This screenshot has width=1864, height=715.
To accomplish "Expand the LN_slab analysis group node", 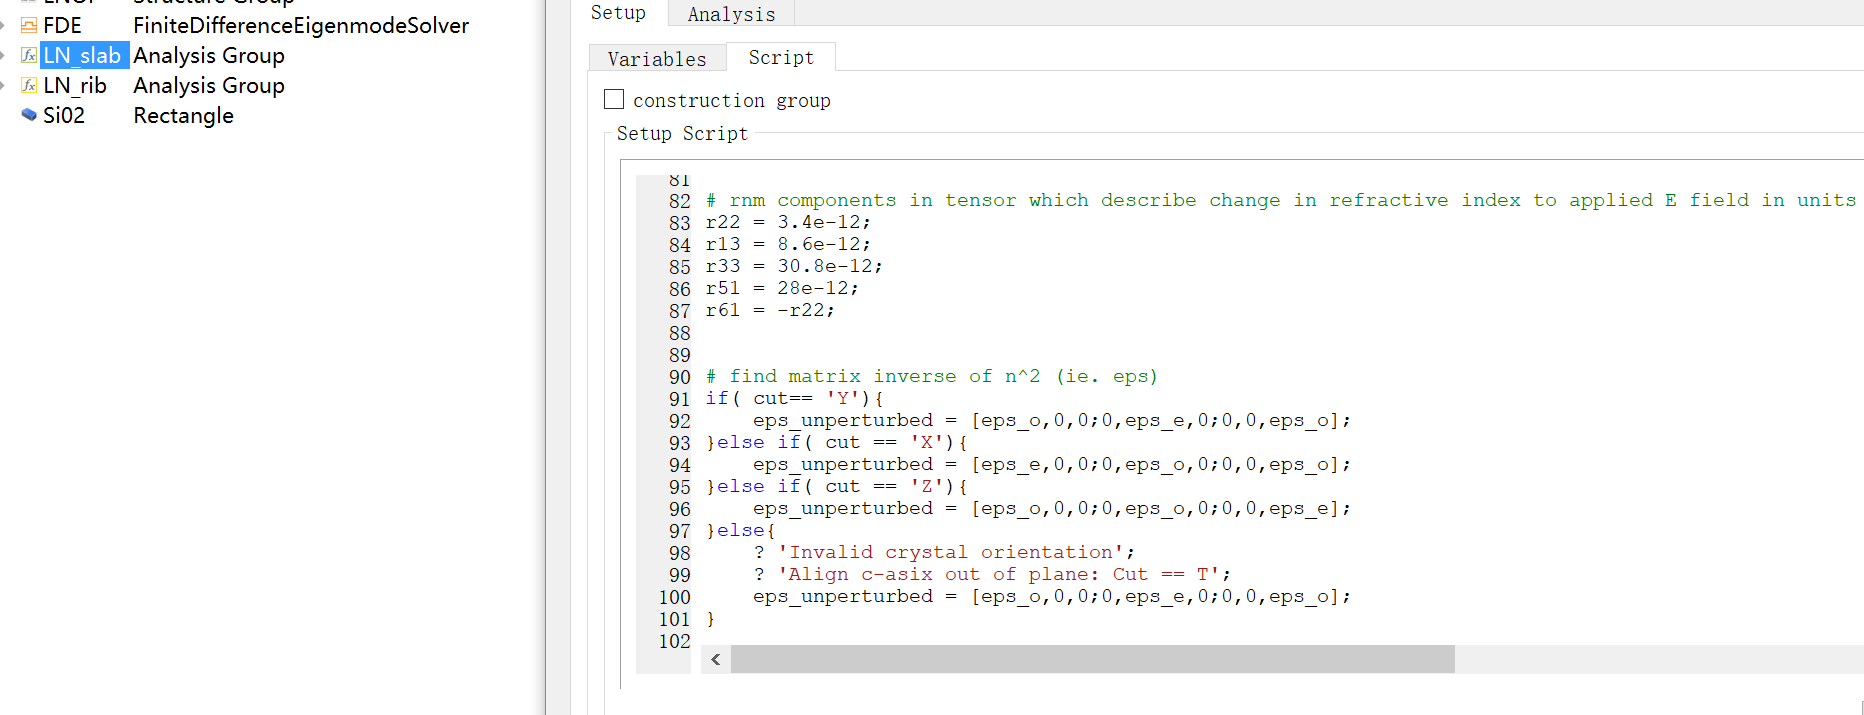I will coord(4,56).
